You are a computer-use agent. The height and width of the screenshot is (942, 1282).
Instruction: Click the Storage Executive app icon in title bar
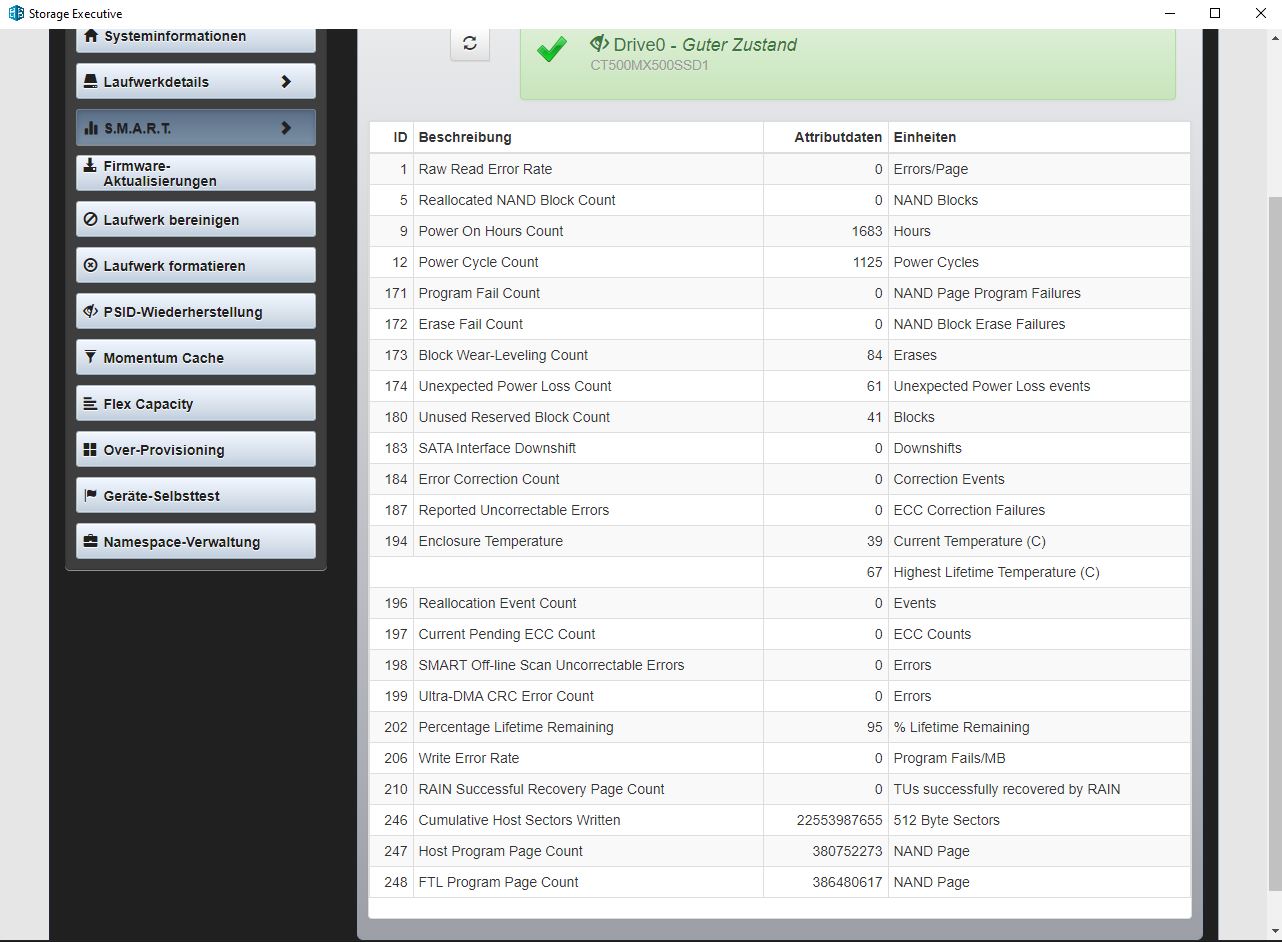[16, 13]
